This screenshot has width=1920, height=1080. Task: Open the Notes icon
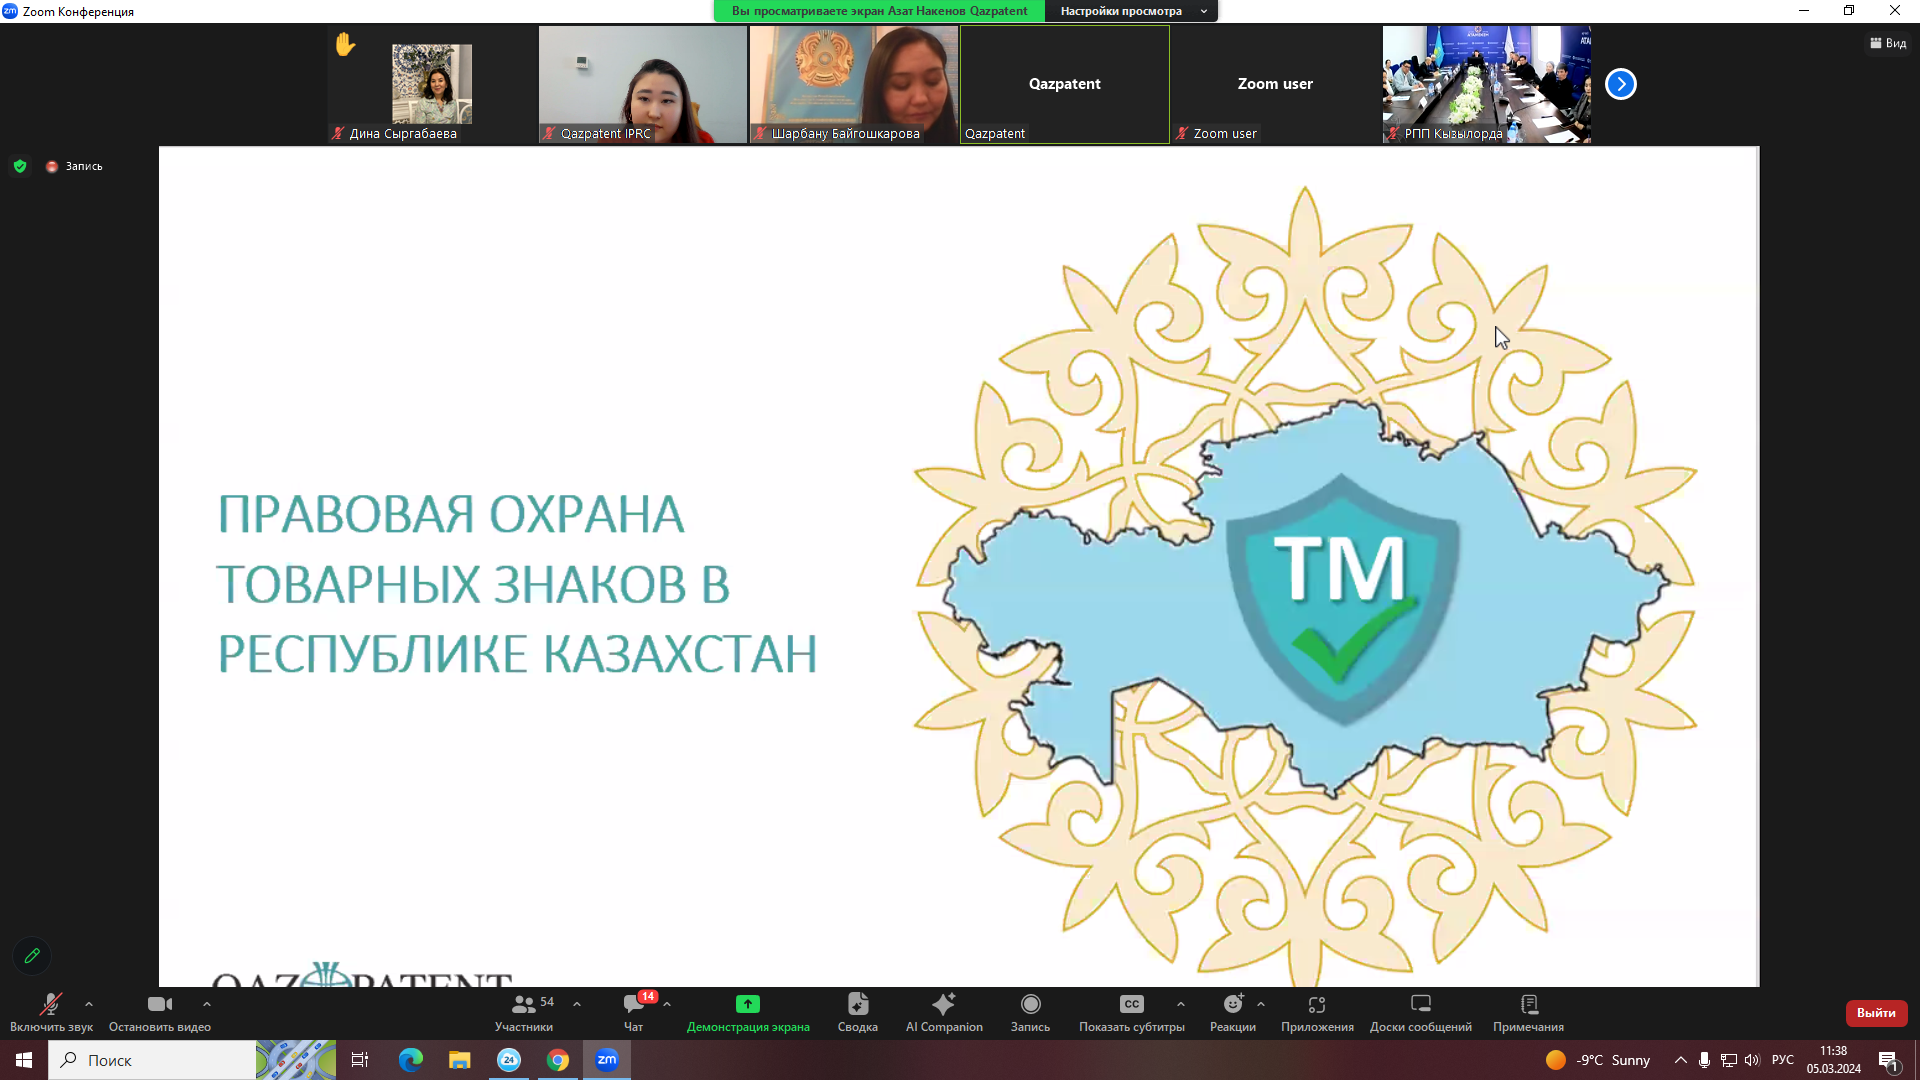[1528, 1011]
